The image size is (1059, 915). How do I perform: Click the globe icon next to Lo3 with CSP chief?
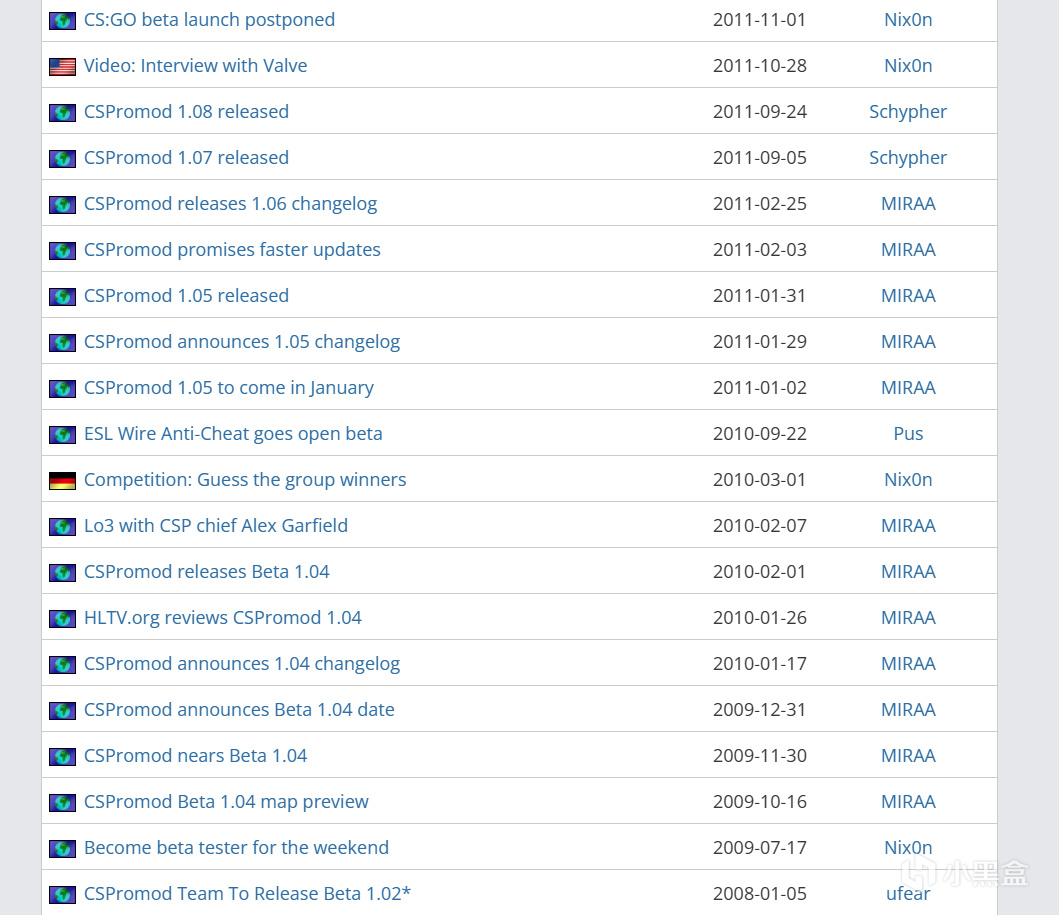62,527
